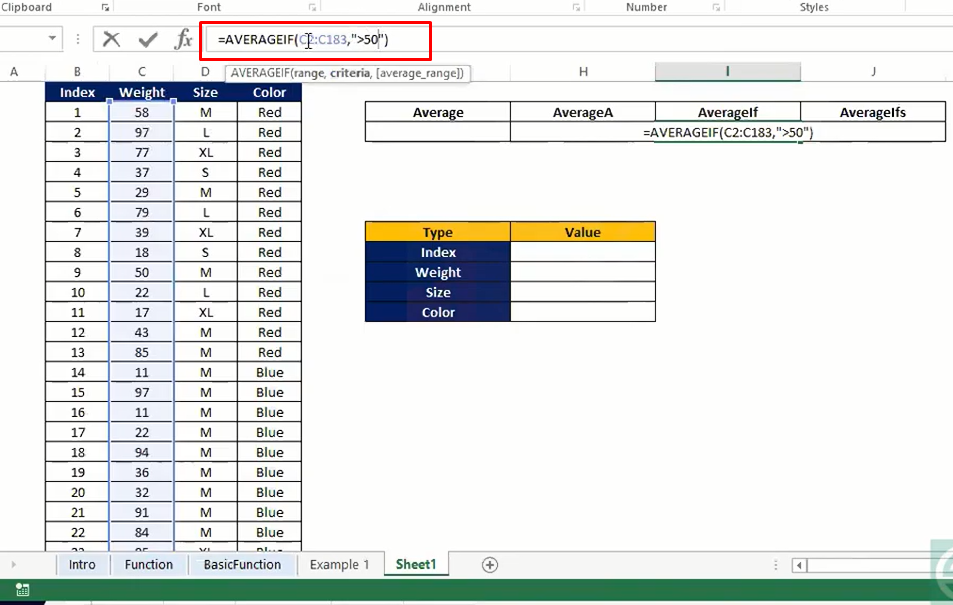Click the Weight column header cell
953x605 pixels.
[142, 92]
